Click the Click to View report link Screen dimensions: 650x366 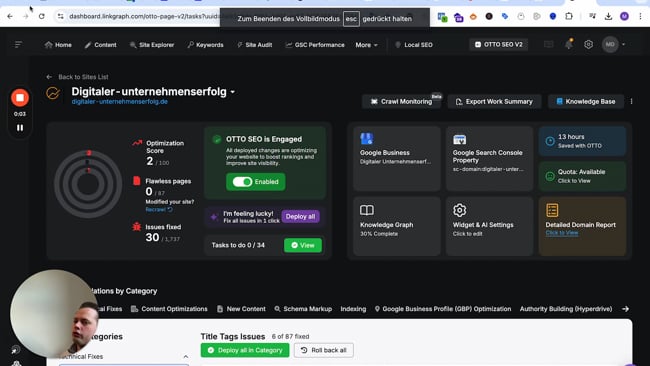562,233
